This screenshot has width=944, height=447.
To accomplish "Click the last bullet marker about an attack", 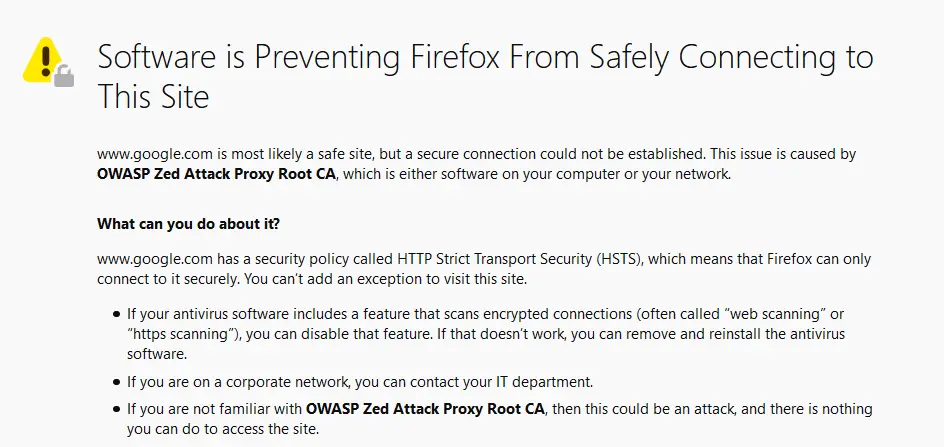I will (x=117, y=410).
